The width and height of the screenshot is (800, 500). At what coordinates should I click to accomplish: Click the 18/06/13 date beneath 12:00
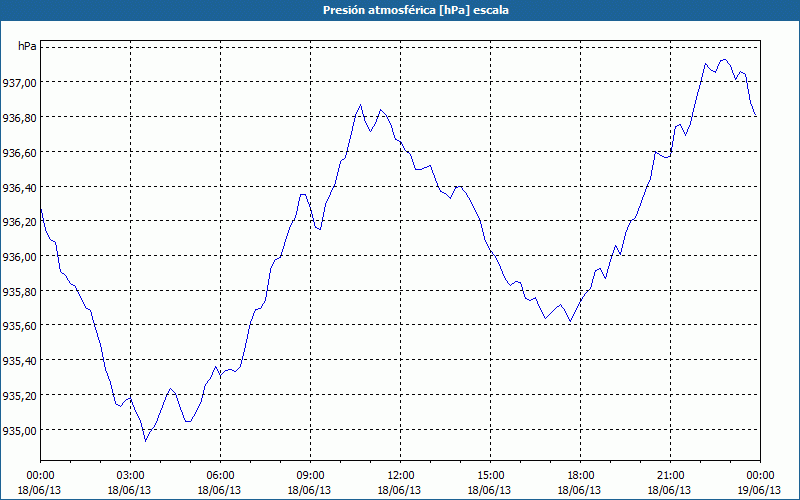[x=401, y=490]
